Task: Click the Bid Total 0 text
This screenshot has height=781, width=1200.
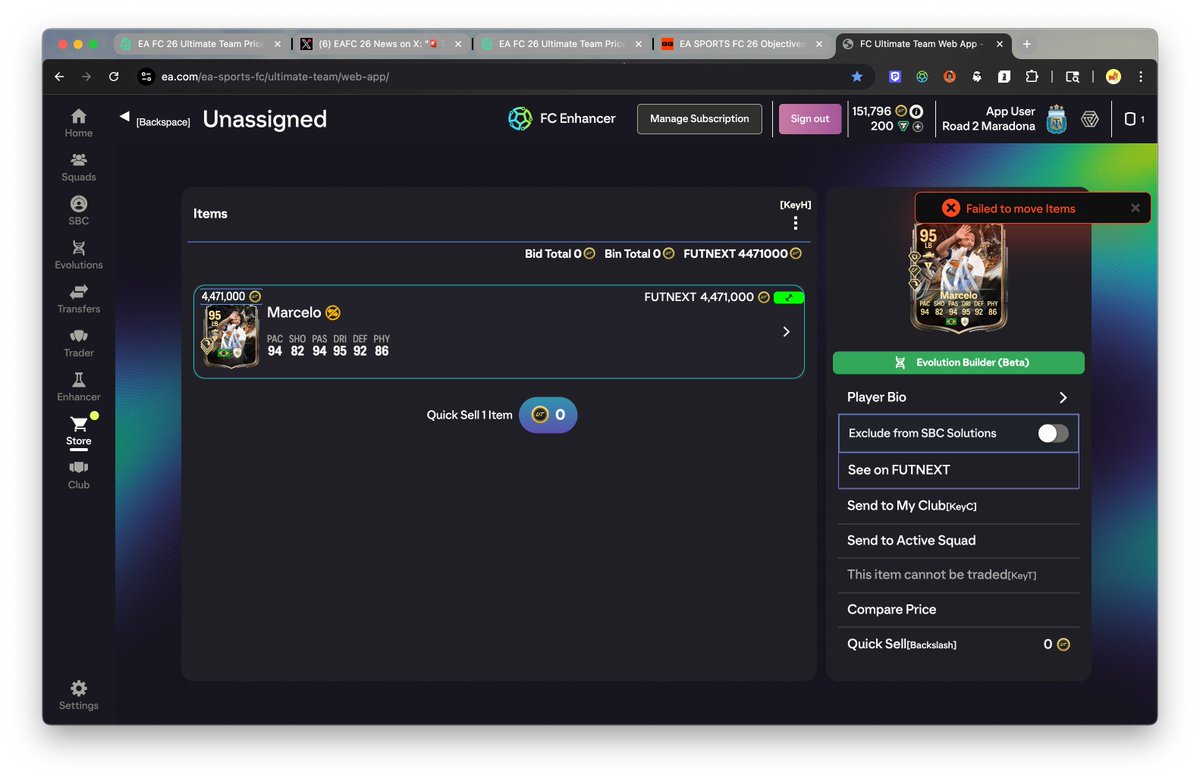Action: pyautogui.click(x=553, y=254)
